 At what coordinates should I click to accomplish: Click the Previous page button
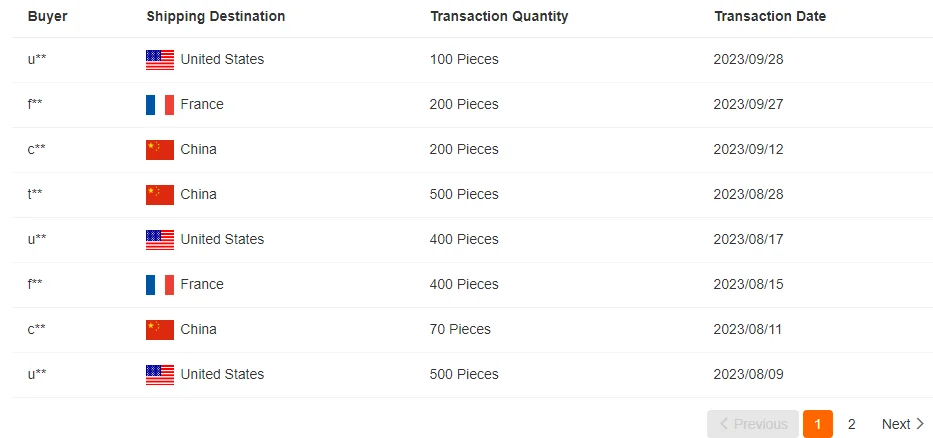pos(752,424)
